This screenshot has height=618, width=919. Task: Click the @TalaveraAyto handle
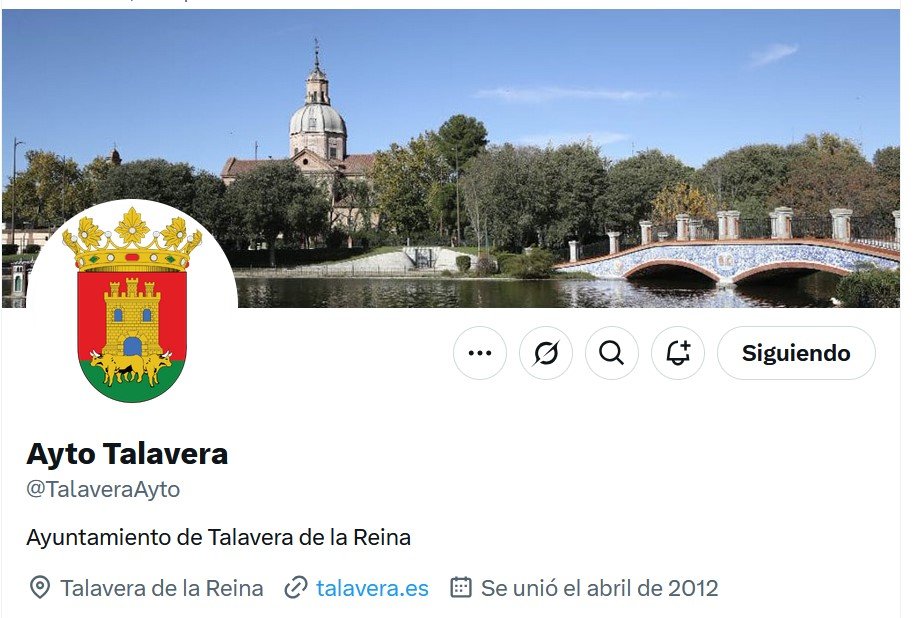tap(103, 489)
